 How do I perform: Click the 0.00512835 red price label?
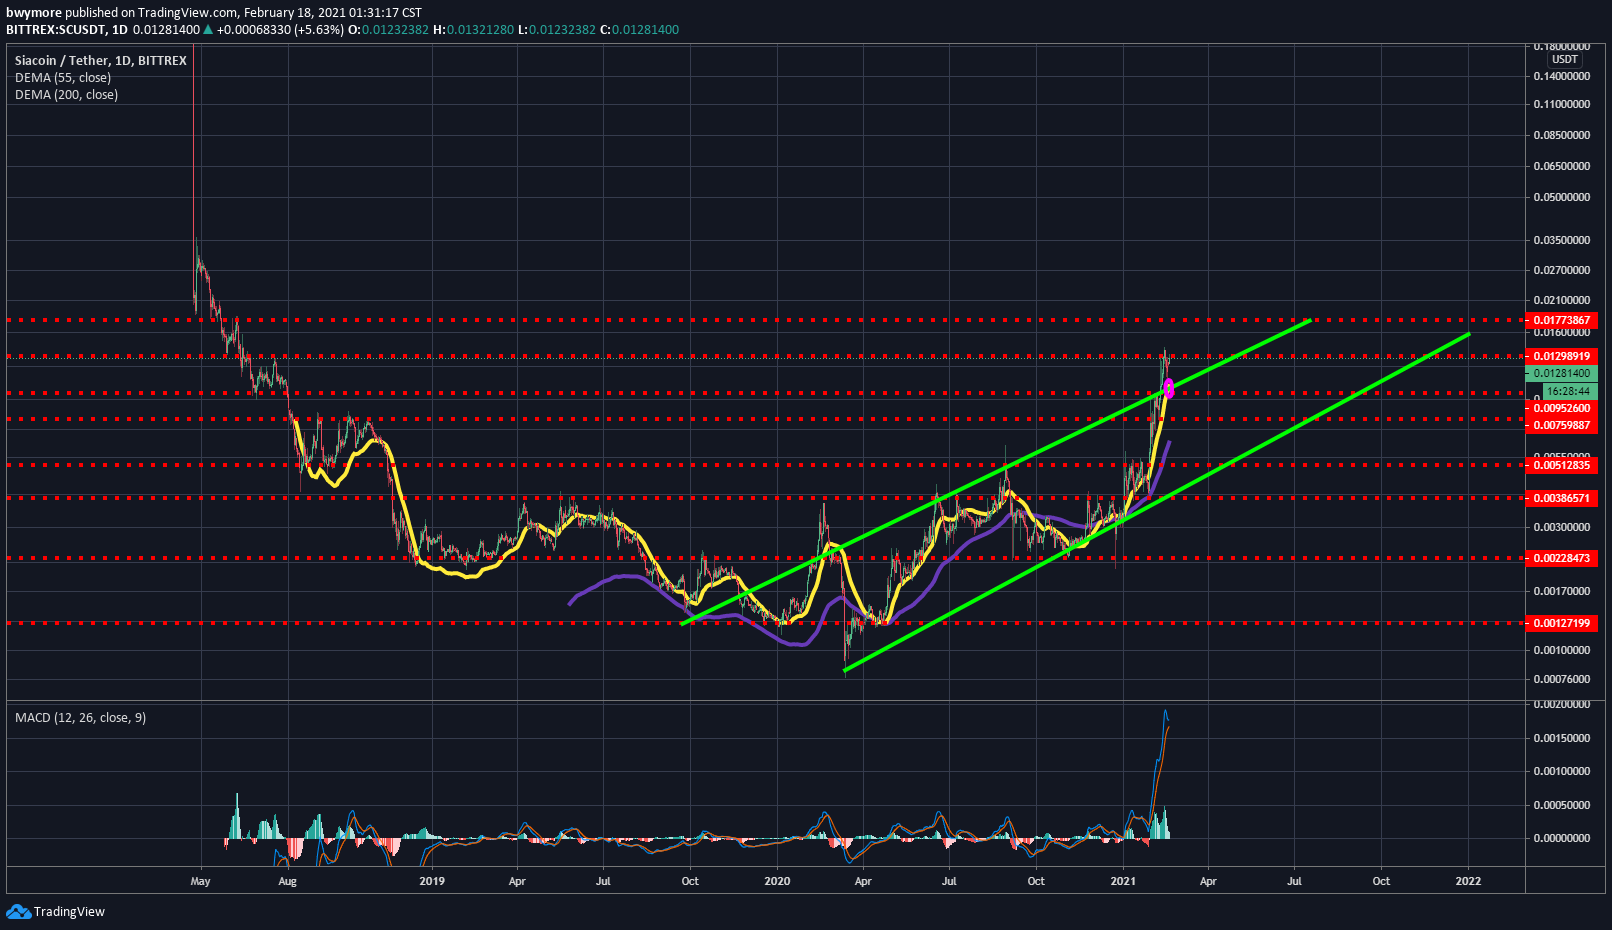tap(1561, 465)
